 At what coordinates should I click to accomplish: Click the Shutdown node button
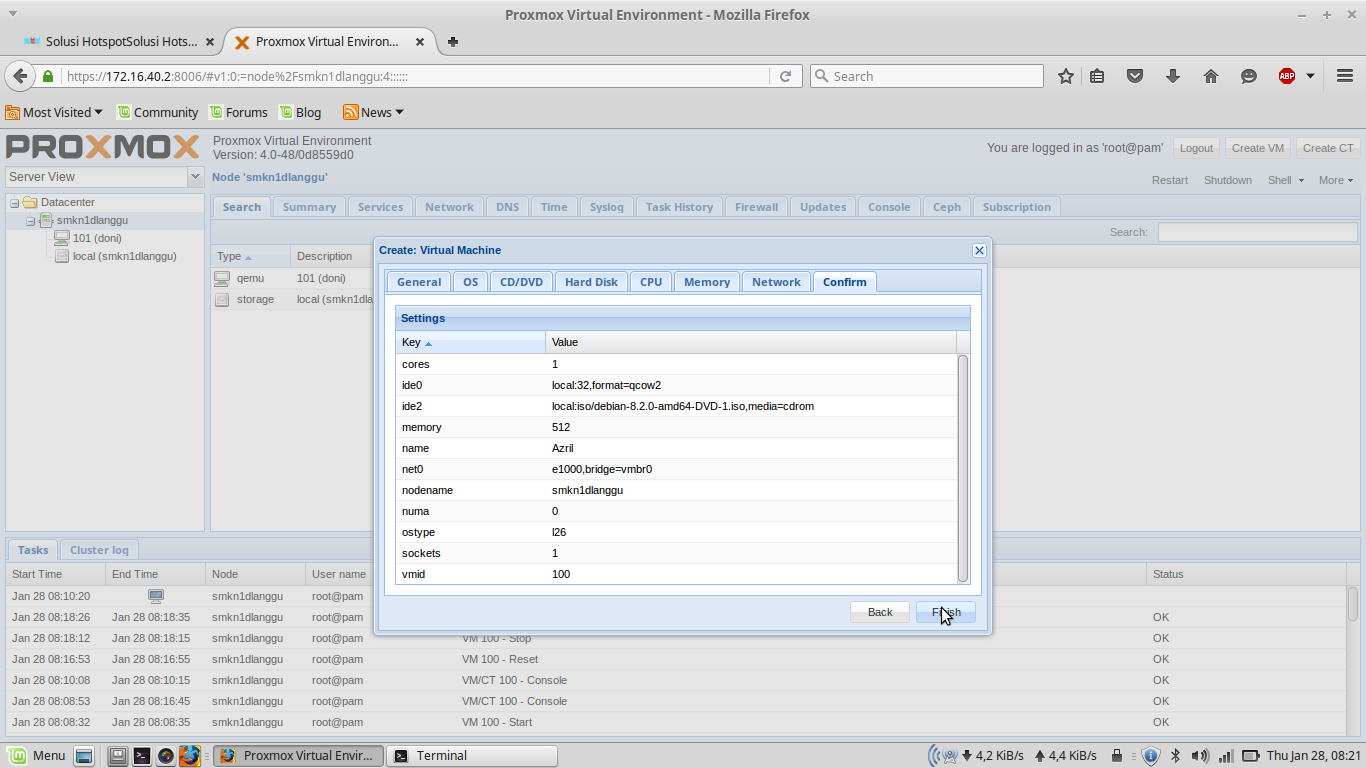[1228, 180]
